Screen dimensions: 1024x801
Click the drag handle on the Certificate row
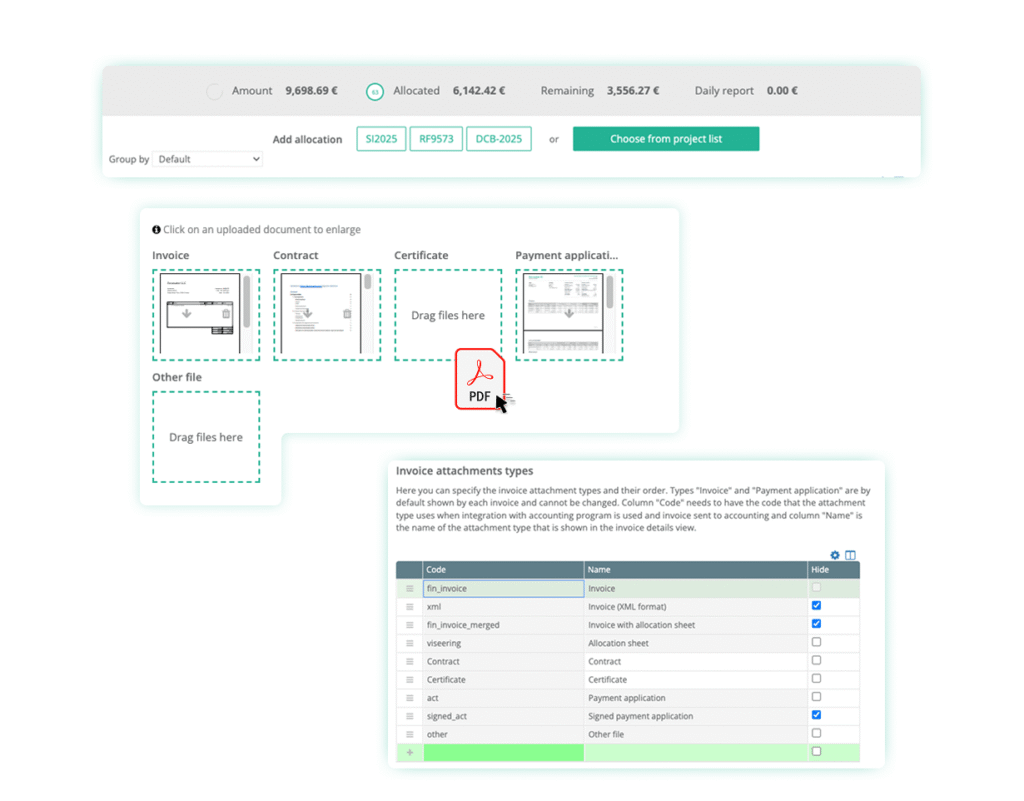coord(409,679)
